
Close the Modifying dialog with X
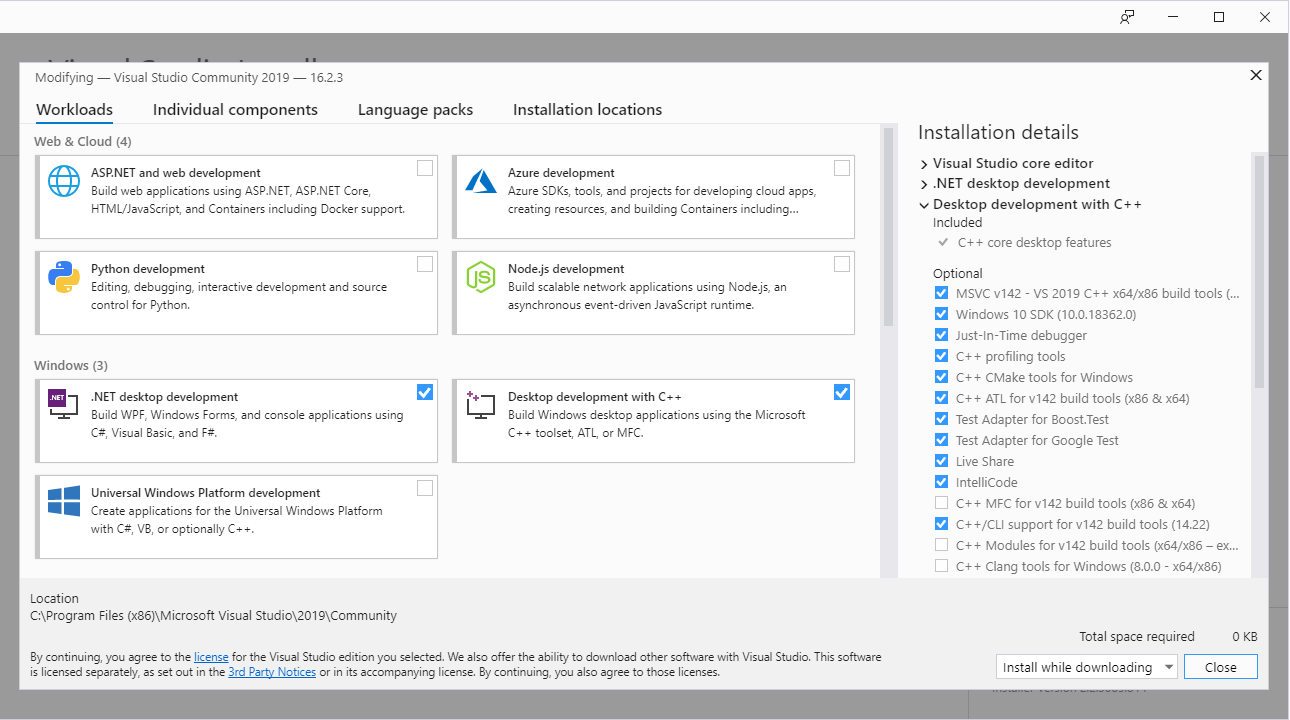tap(1256, 75)
